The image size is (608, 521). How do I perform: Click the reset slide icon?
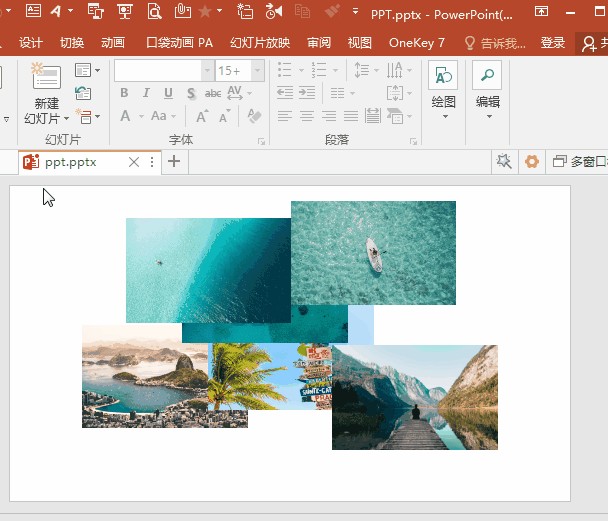point(82,93)
